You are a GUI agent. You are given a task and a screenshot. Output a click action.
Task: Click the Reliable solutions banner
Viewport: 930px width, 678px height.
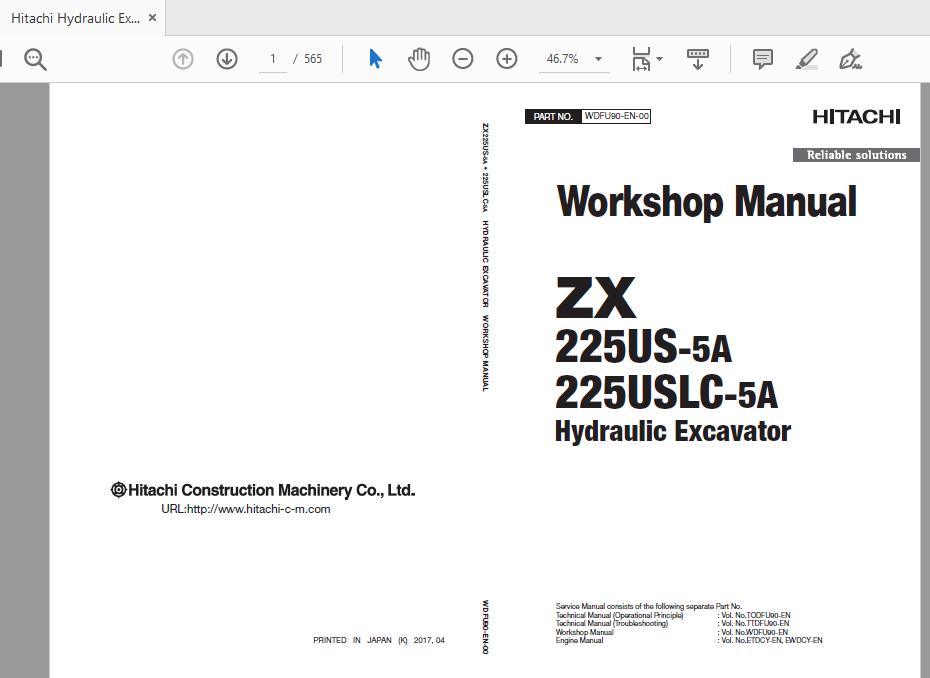pos(856,155)
